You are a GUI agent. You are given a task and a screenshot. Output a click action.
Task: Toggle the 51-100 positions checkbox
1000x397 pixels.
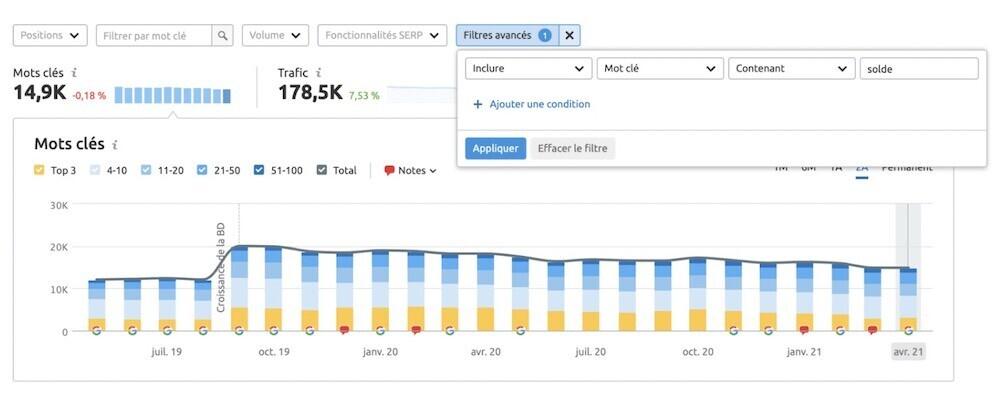pos(259,170)
